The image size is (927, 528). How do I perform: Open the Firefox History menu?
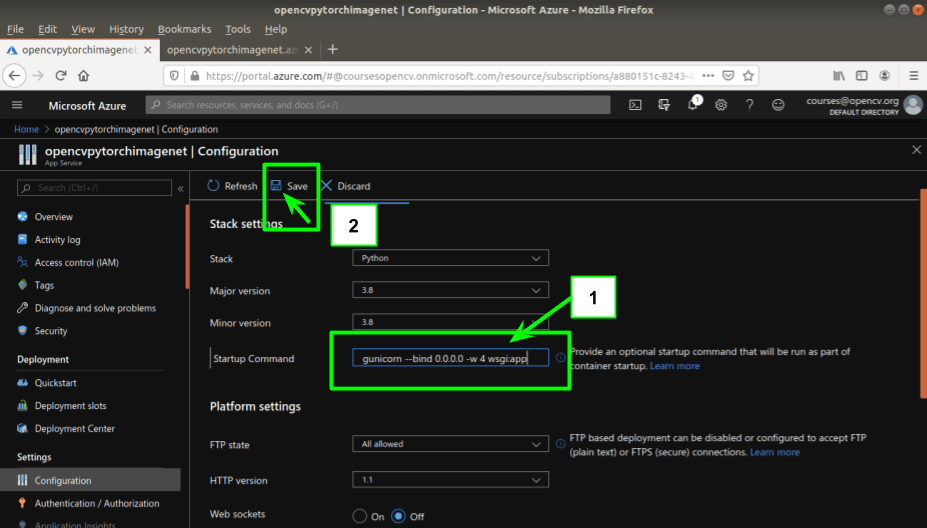(126, 29)
